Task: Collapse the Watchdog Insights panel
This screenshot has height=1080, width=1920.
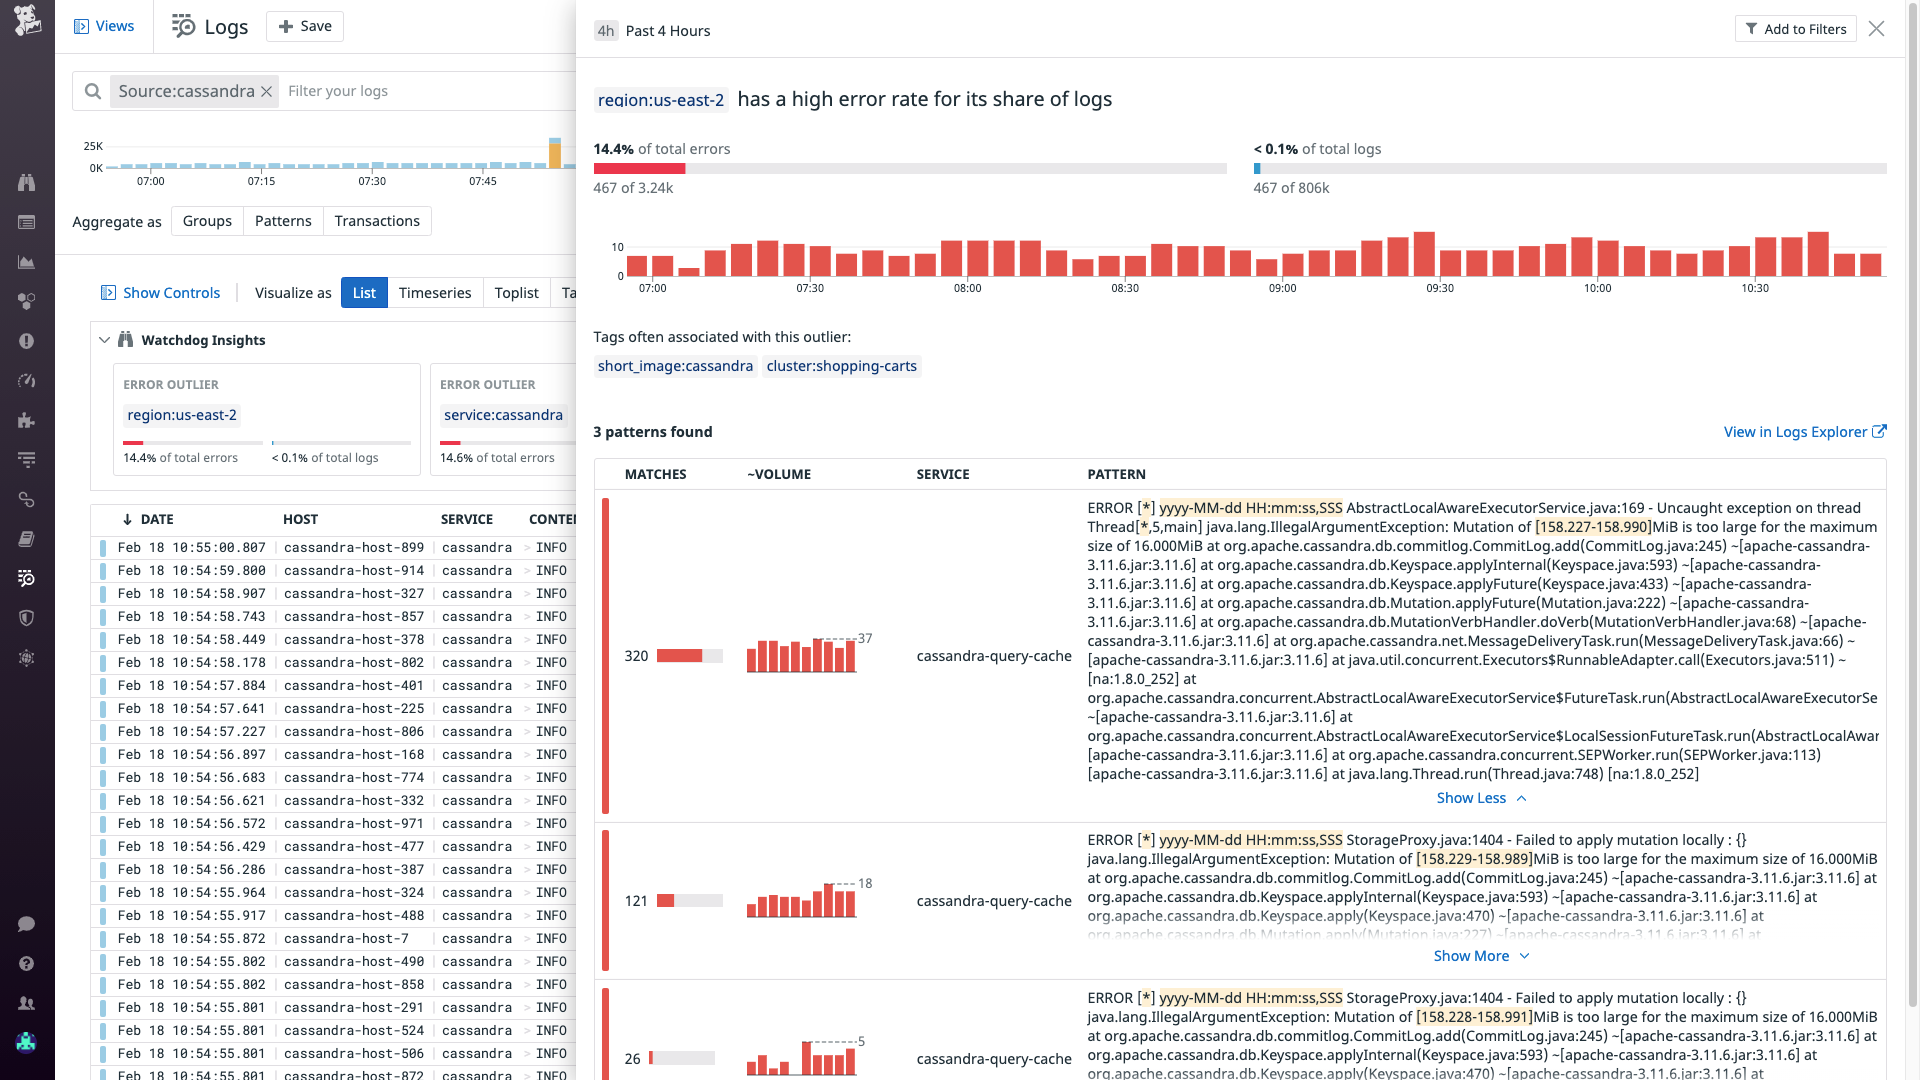Action: tap(105, 340)
